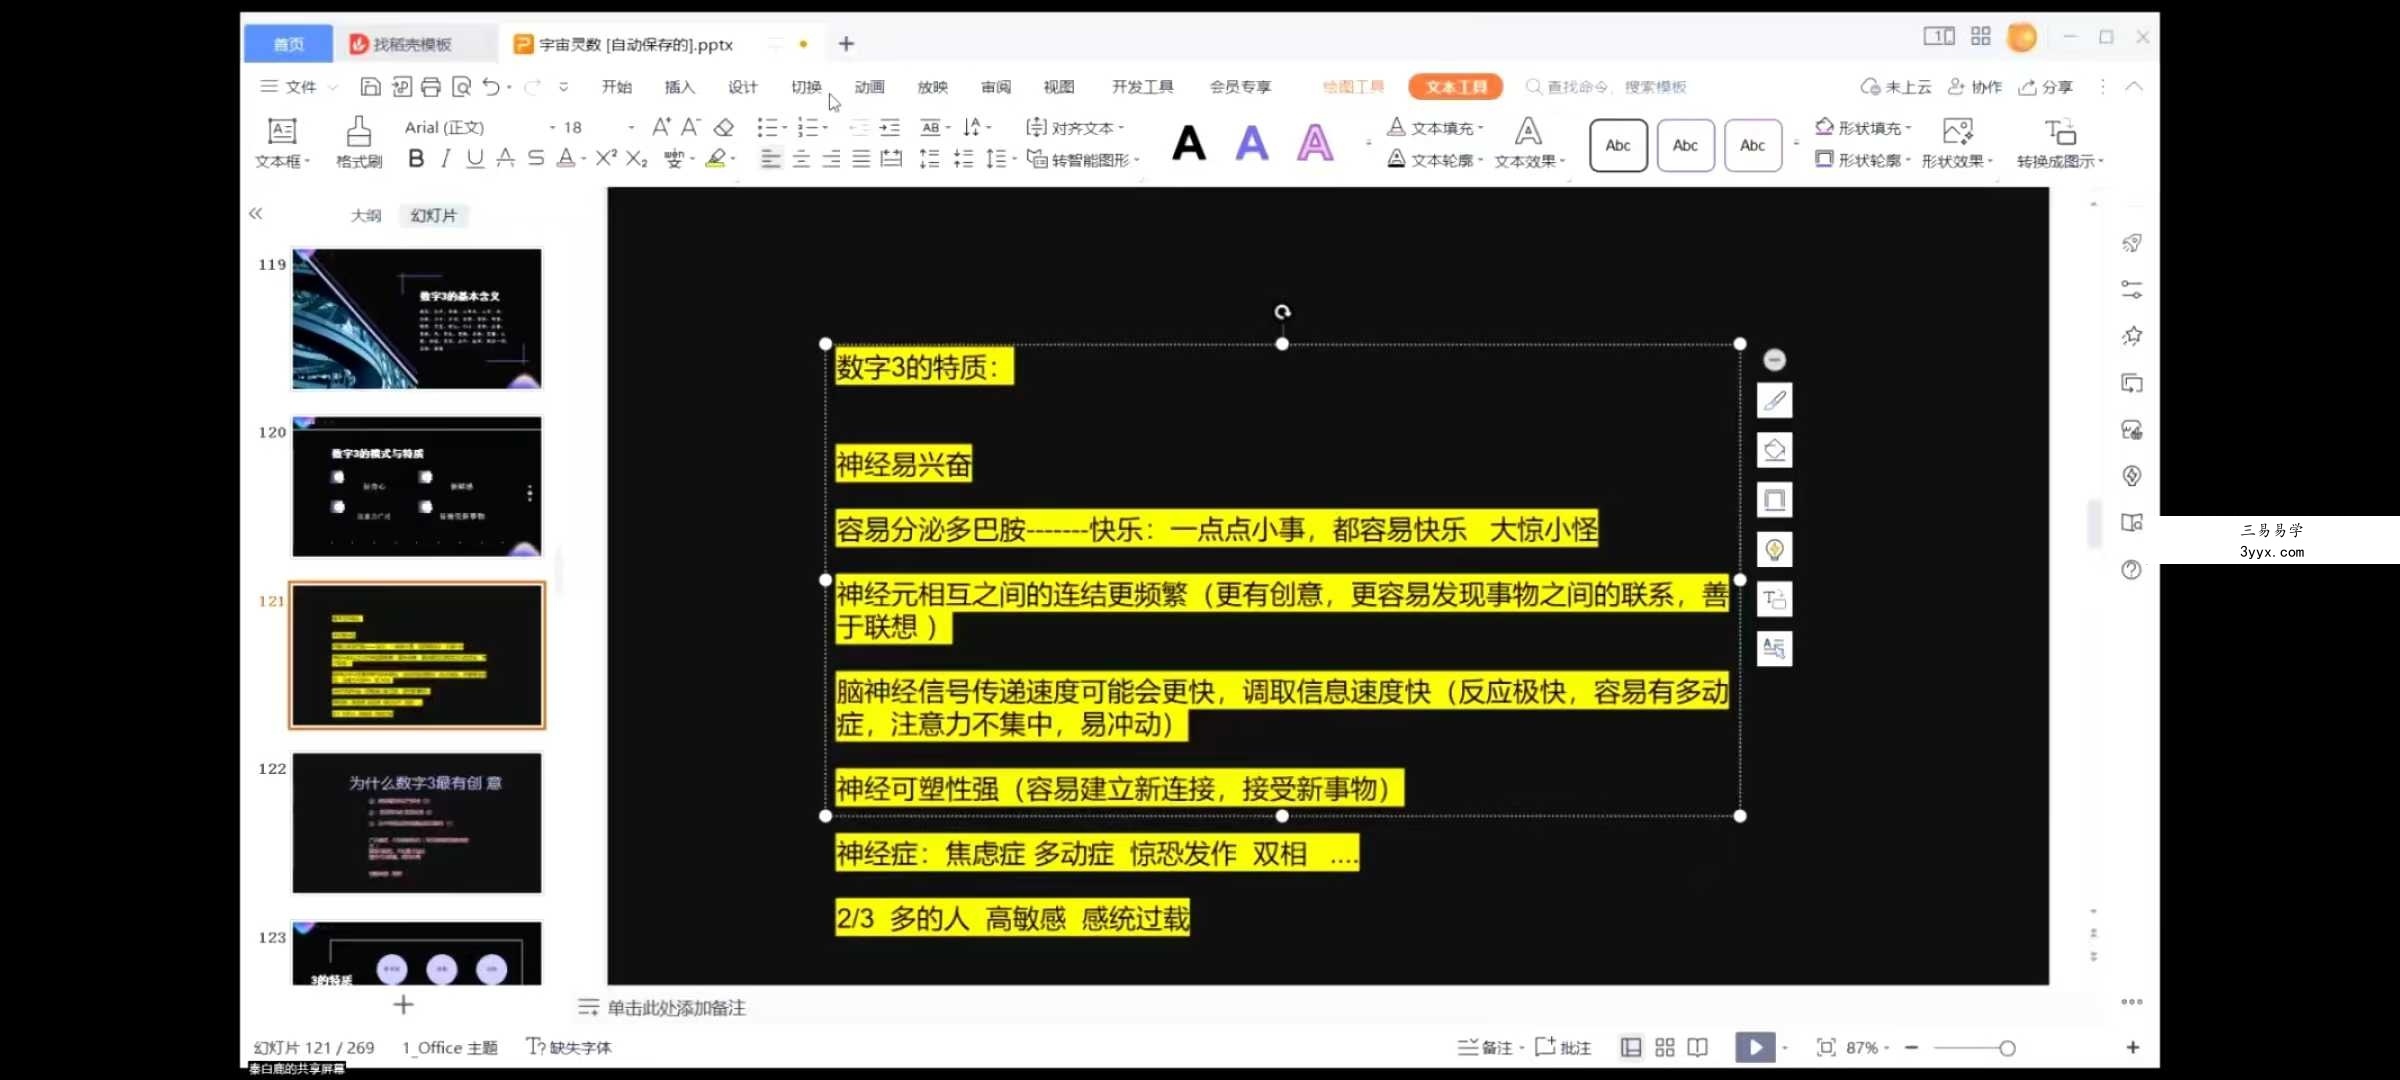Open Text Effects (文本效果) menu

(1529, 143)
